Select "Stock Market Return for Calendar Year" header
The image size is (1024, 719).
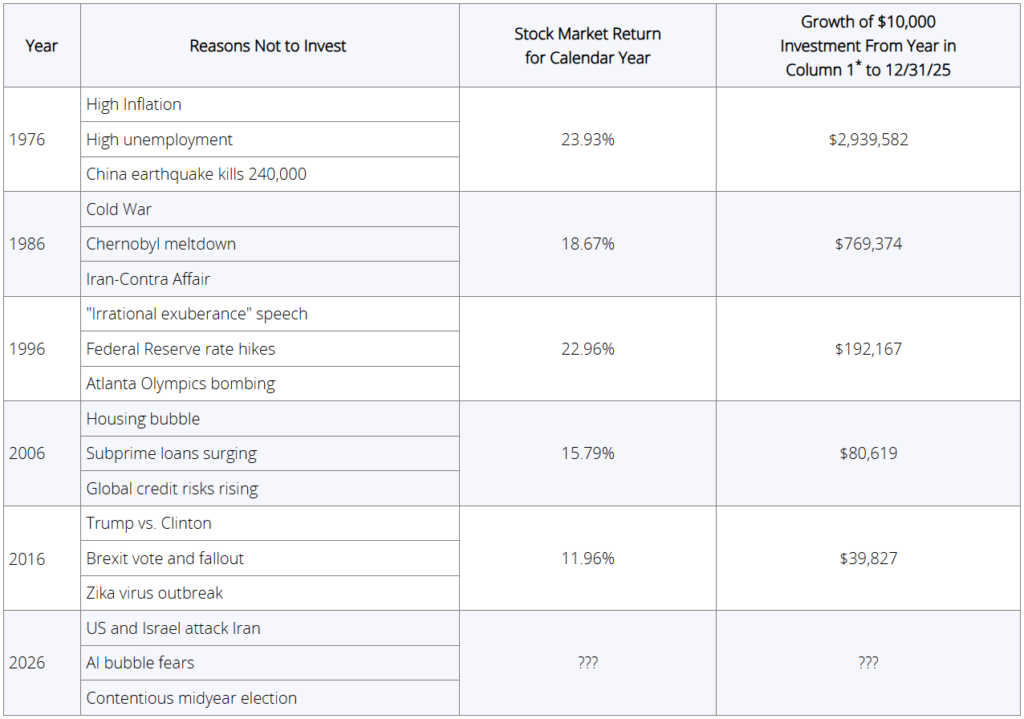(587, 46)
